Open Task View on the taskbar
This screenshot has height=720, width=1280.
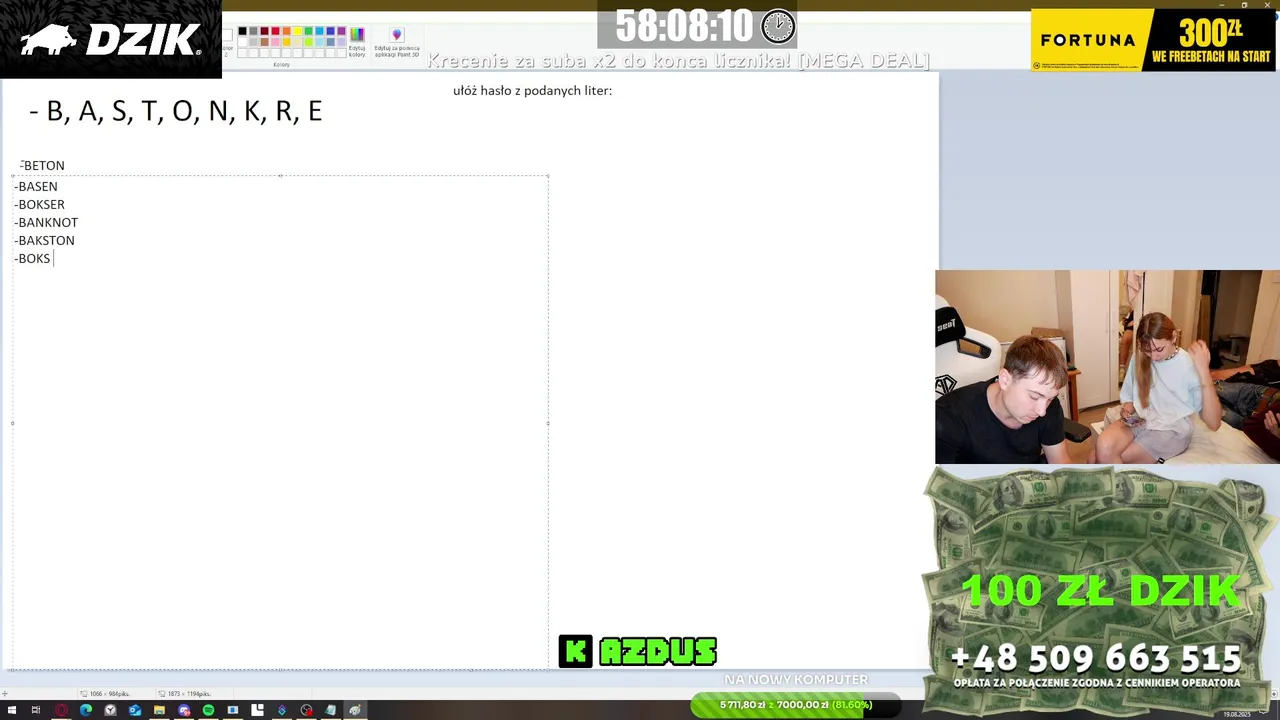[36, 710]
